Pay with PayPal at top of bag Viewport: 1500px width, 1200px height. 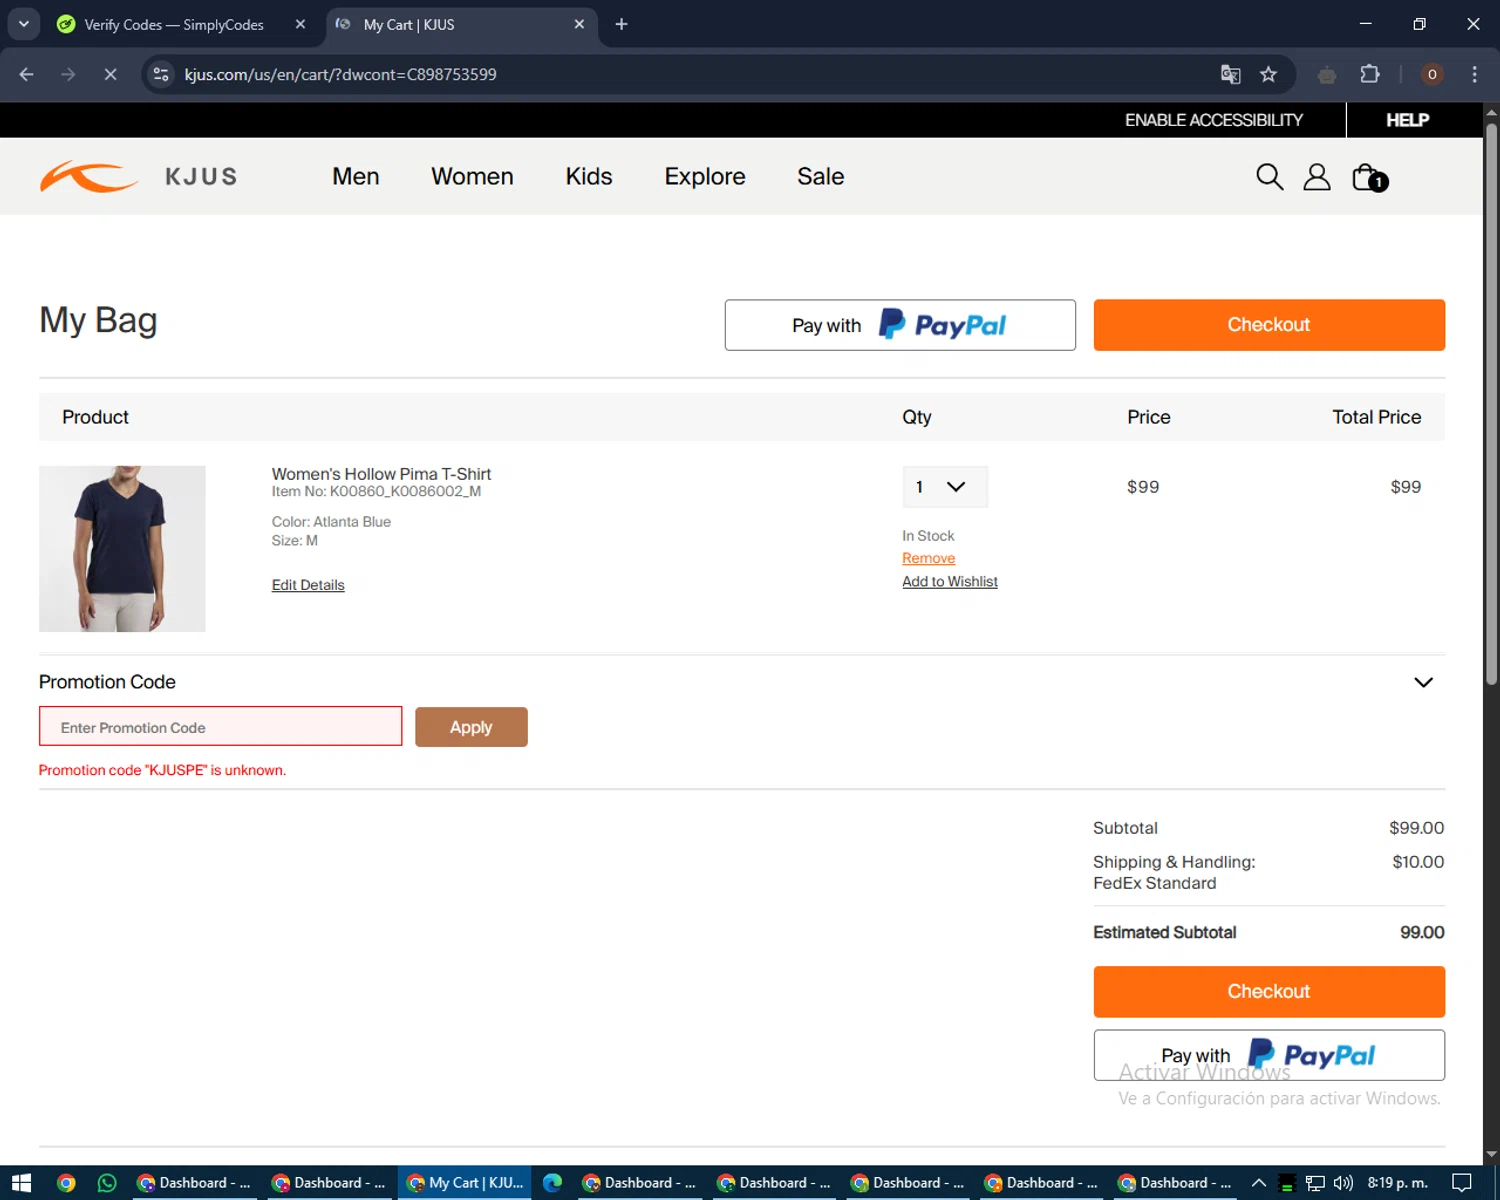click(900, 325)
